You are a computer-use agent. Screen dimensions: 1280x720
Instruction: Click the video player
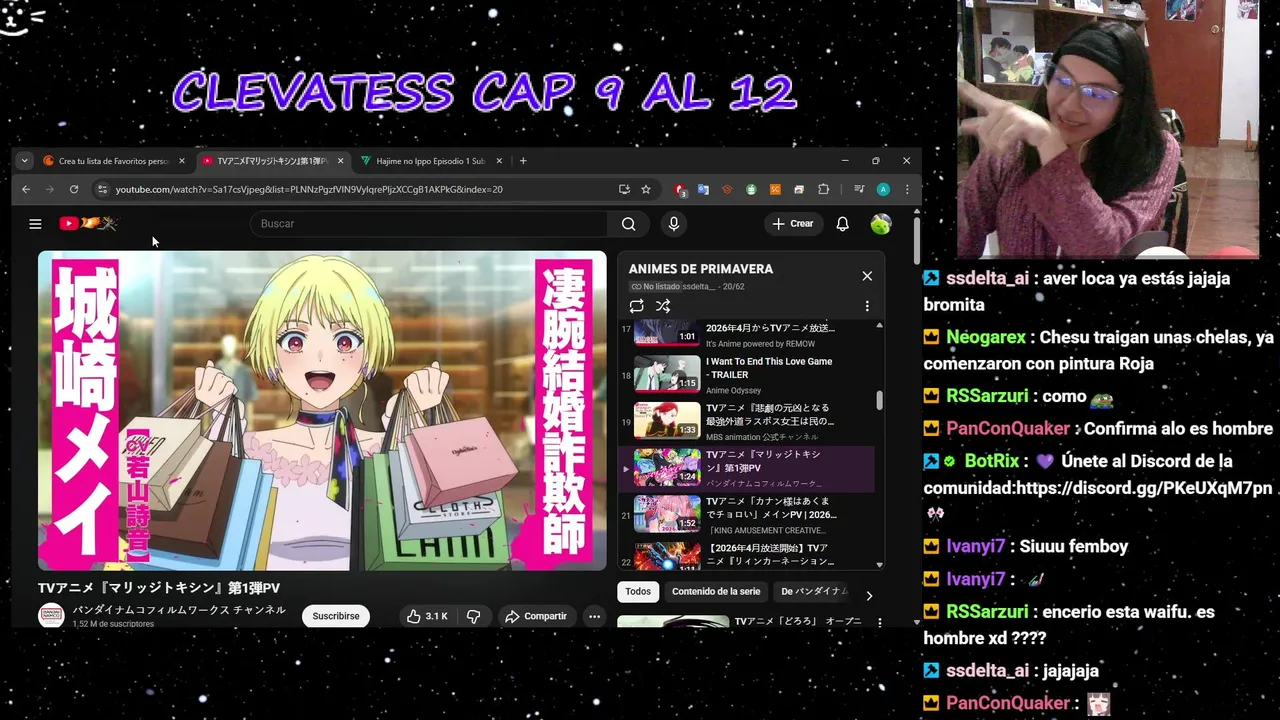[322, 410]
